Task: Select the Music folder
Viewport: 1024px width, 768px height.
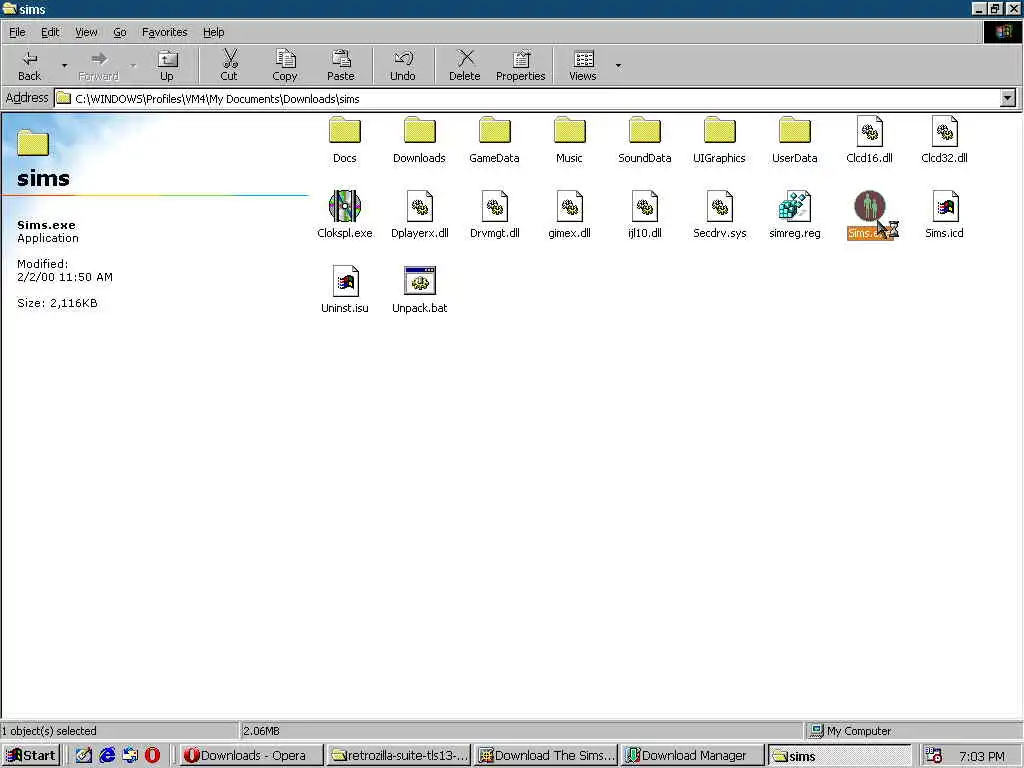Action: [x=569, y=140]
